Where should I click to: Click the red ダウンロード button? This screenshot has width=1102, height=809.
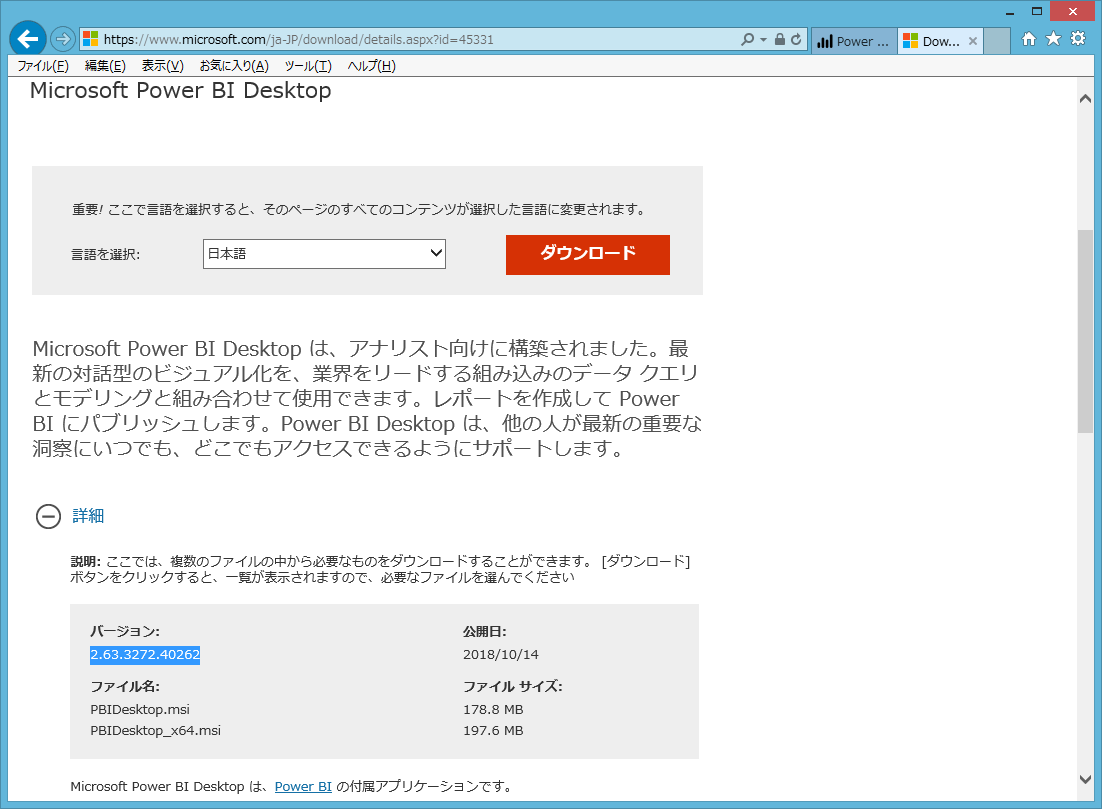[588, 254]
